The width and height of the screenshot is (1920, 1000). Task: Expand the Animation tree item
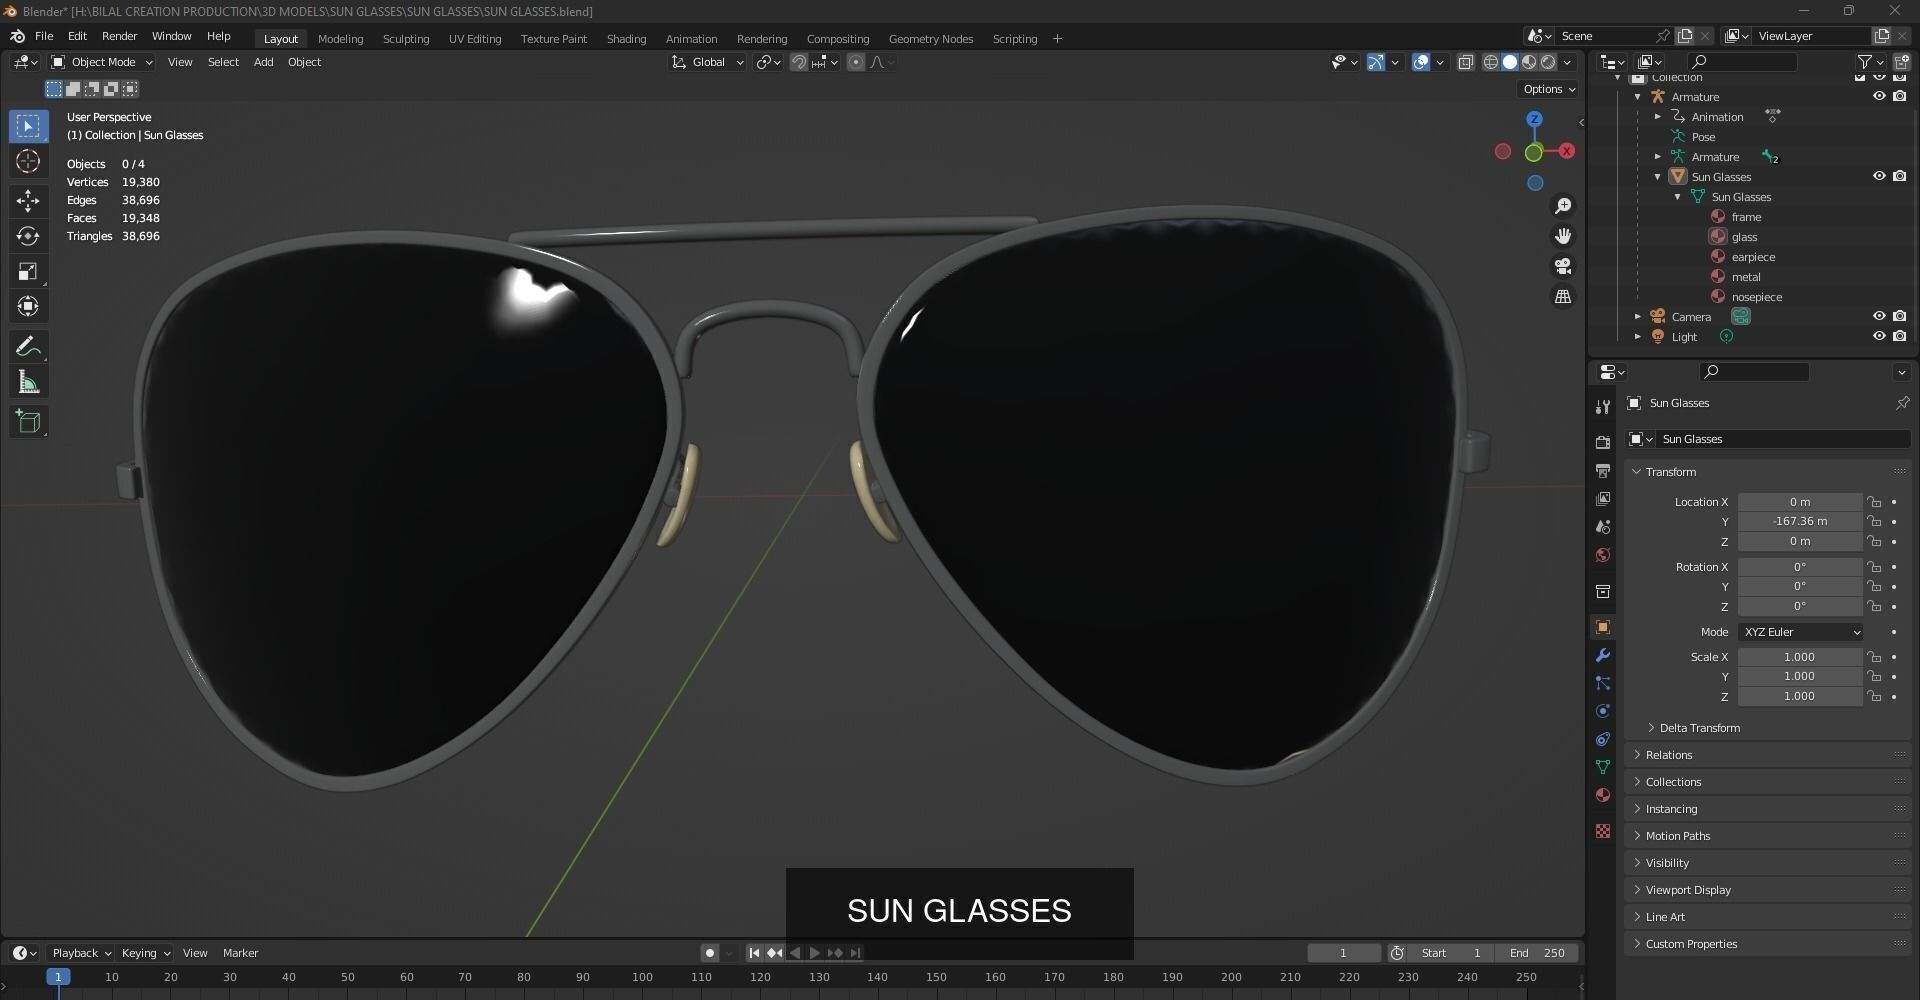pos(1657,117)
